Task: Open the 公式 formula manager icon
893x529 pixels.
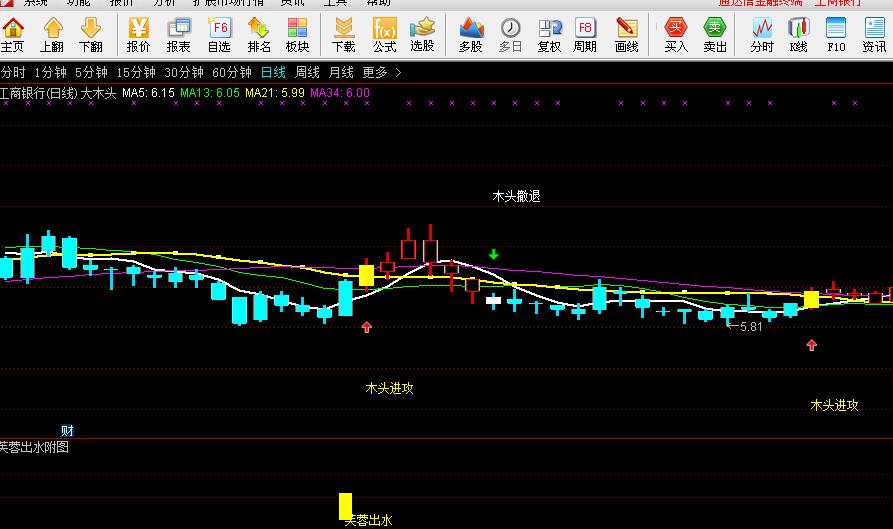Action: 384,35
